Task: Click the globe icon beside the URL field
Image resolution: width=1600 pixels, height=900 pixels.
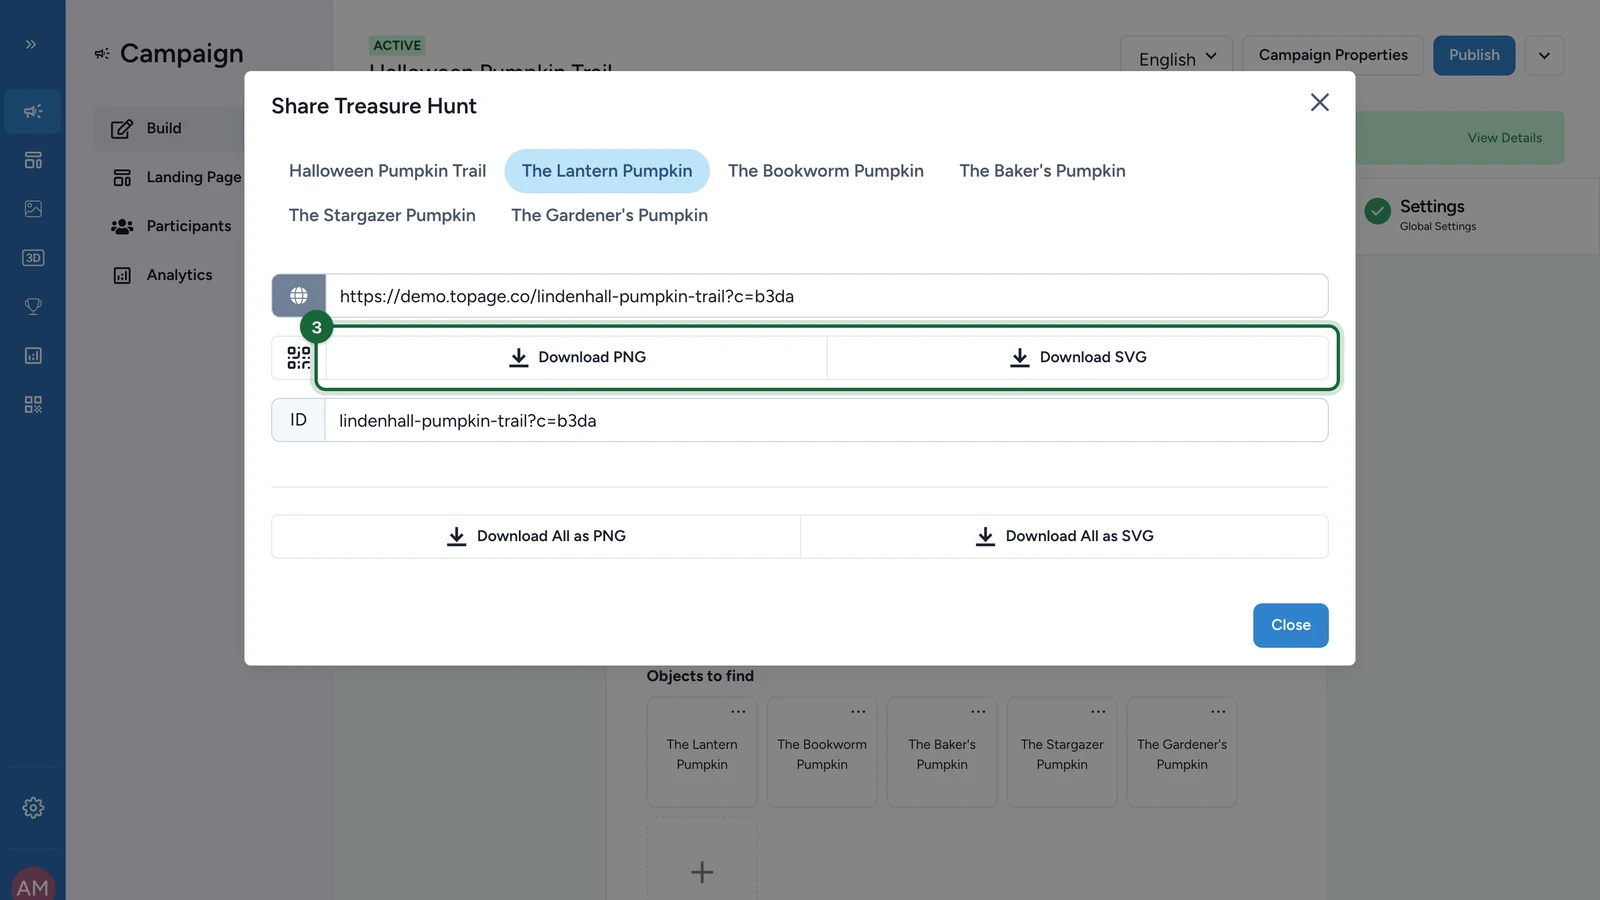Action: pos(298,296)
